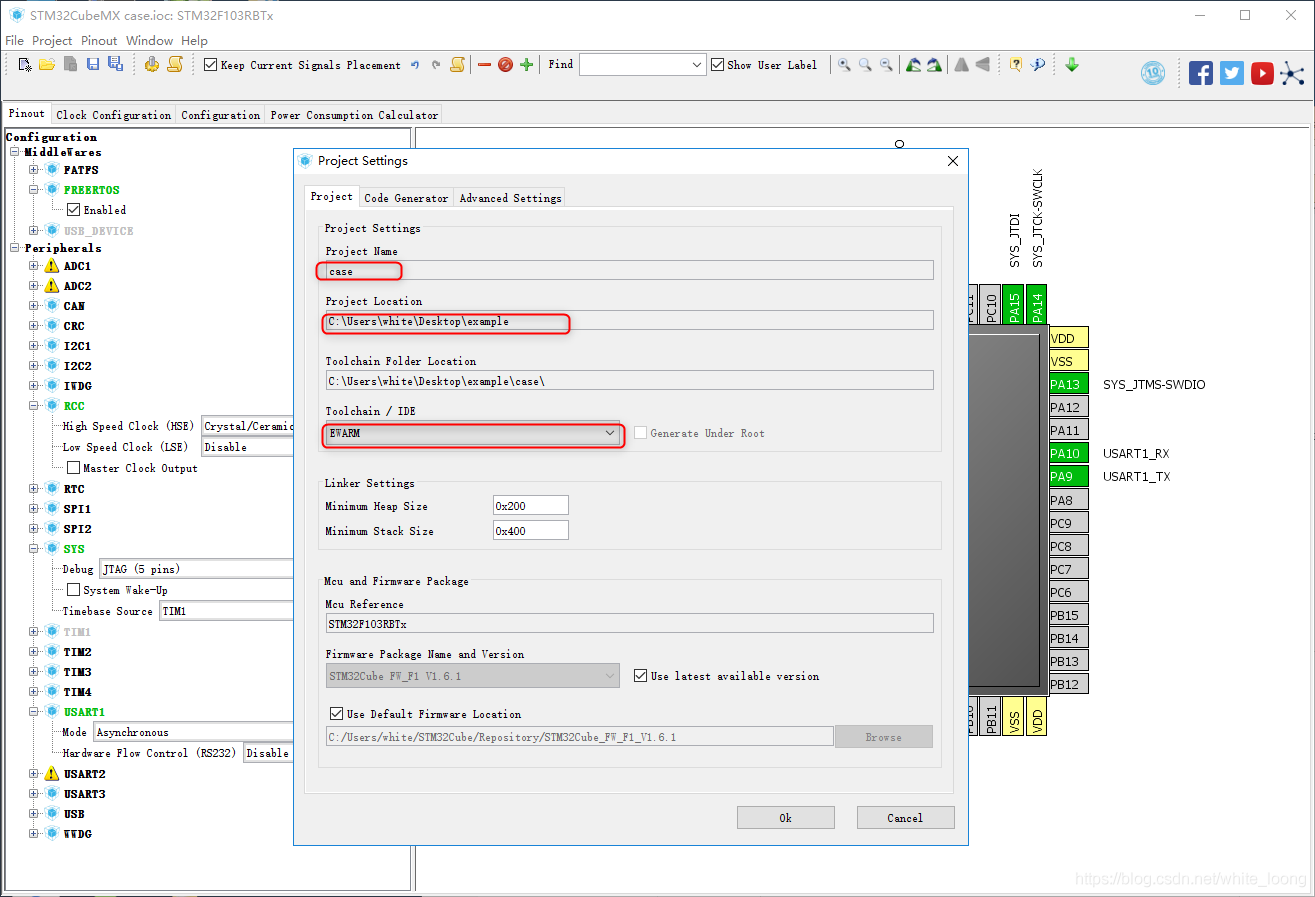This screenshot has width=1315, height=897.
Task: Open the Twitter link icon
Action: pos(1232,73)
